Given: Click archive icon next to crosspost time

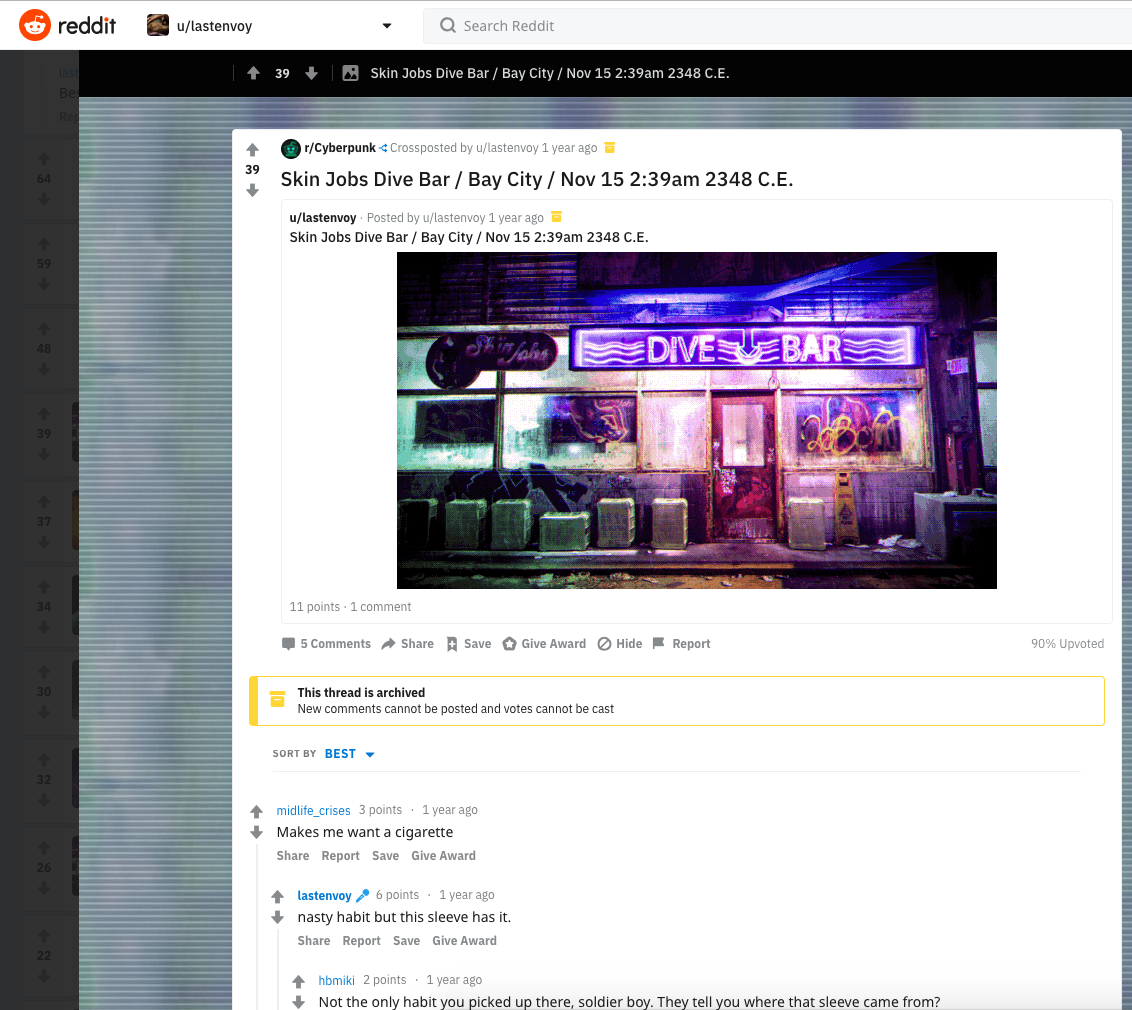Looking at the screenshot, I should (x=609, y=147).
